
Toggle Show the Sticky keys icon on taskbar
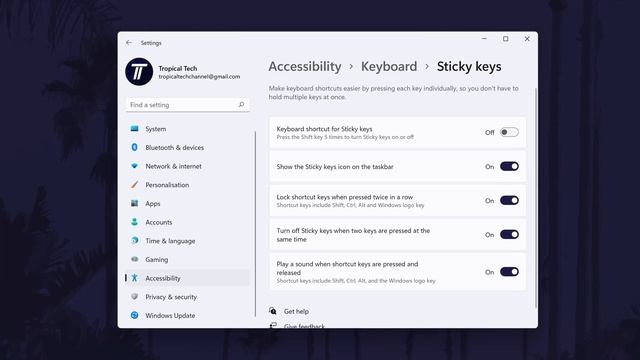[509, 167]
